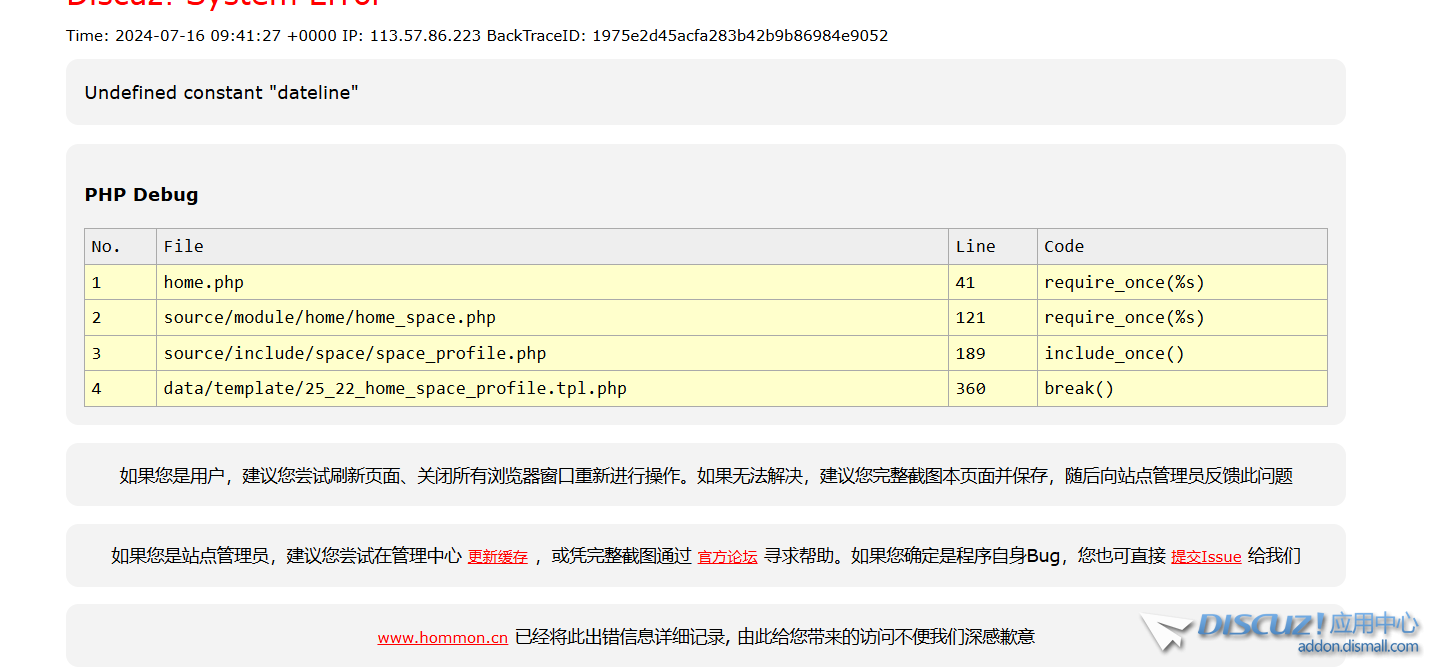Click the No. column header

pyautogui.click(x=120, y=246)
